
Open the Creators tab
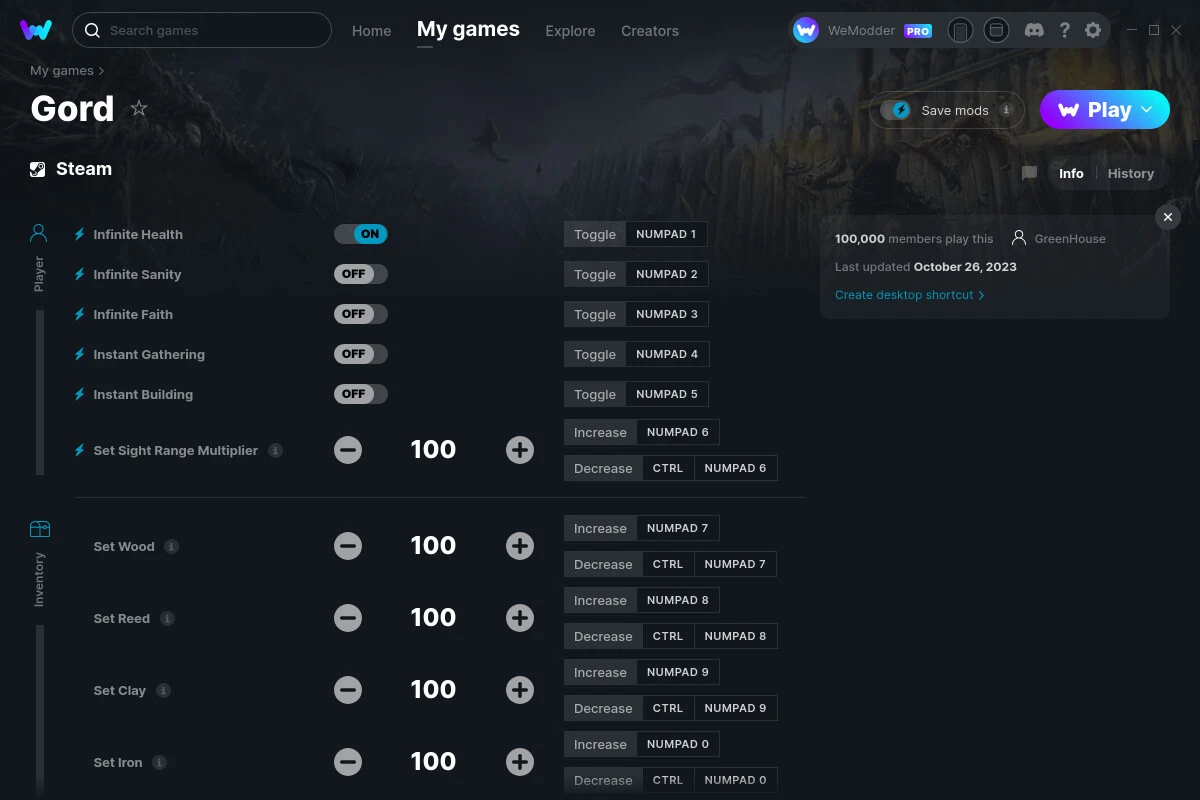click(x=650, y=31)
